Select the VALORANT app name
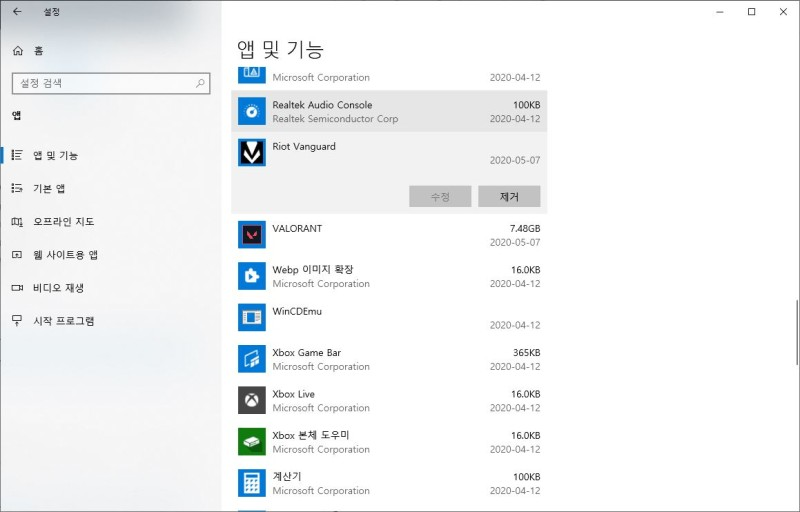800x512 pixels. [297, 228]
